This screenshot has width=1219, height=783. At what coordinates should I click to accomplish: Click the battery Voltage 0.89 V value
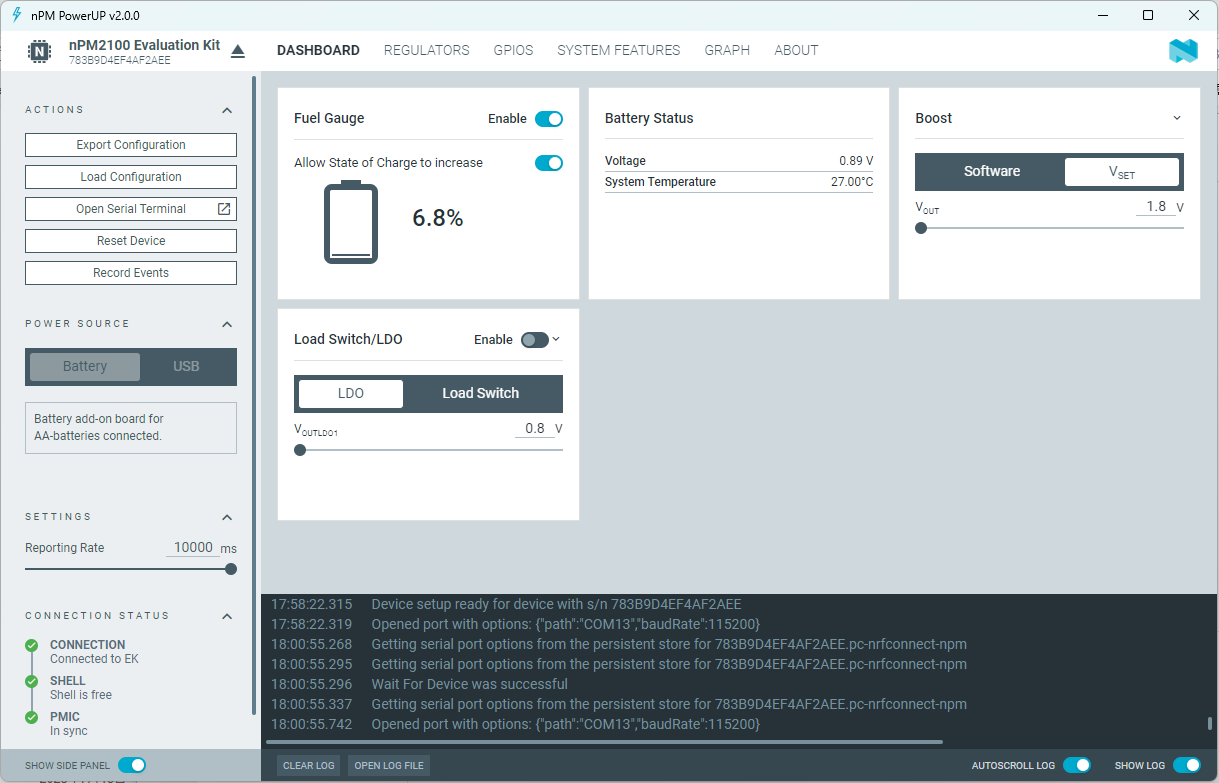tap(856, 161)
